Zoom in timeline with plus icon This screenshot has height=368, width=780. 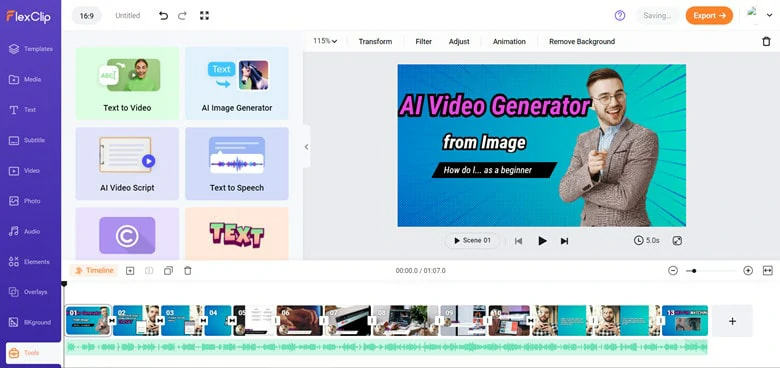point(748,271)
